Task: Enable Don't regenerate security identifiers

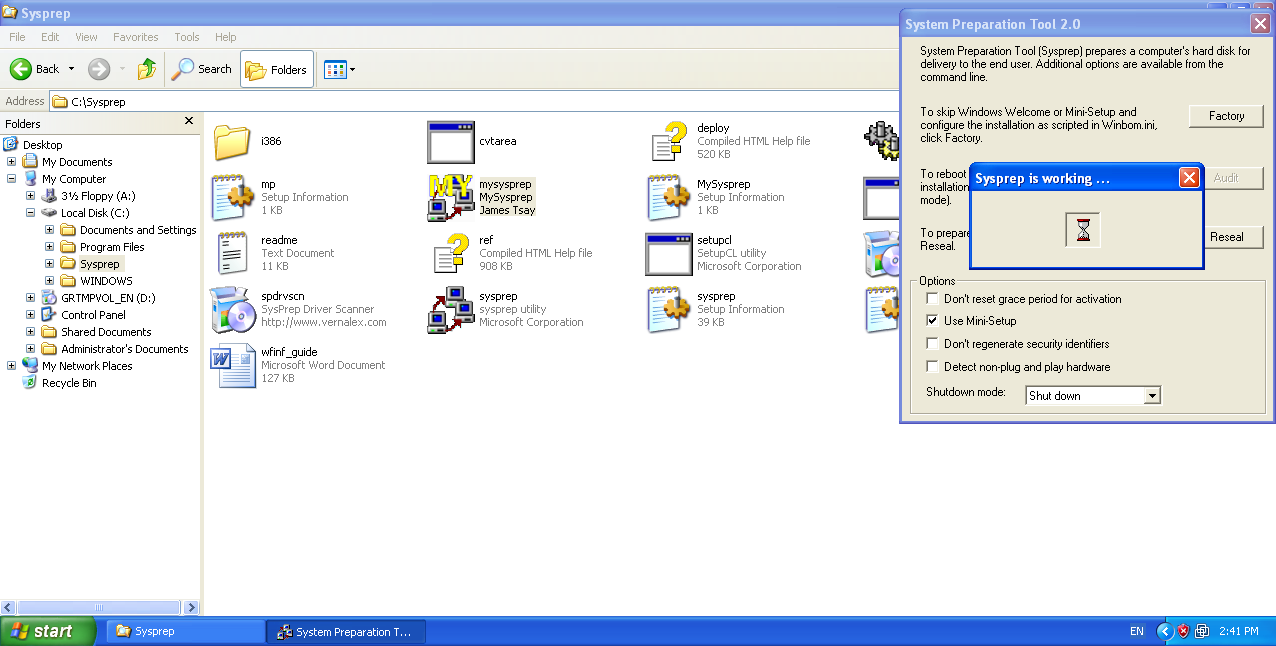Action: click(x=933, y=344)
